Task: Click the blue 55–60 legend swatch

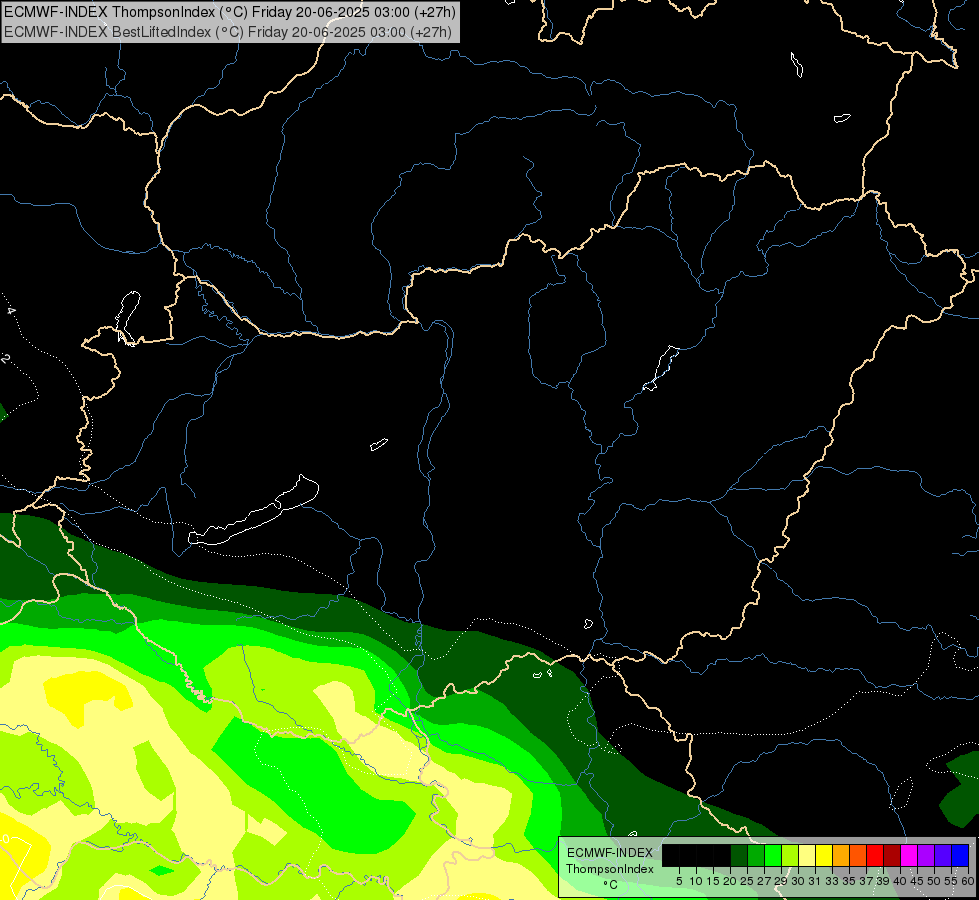Action: pyautogui.click(x=960, y=855)
